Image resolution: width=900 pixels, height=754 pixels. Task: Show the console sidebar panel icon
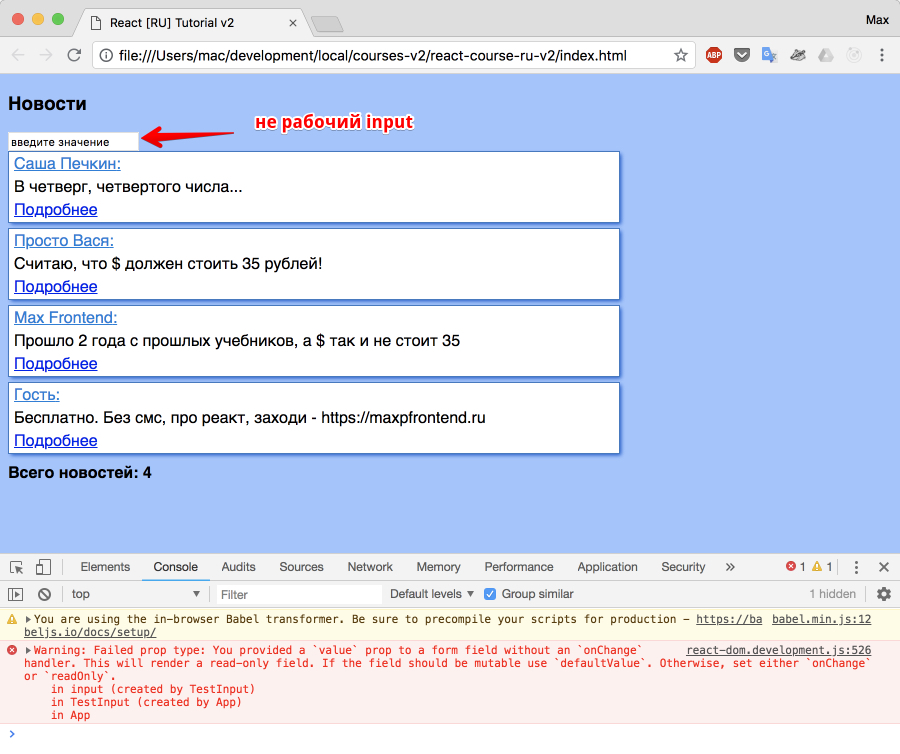(16, 594)
